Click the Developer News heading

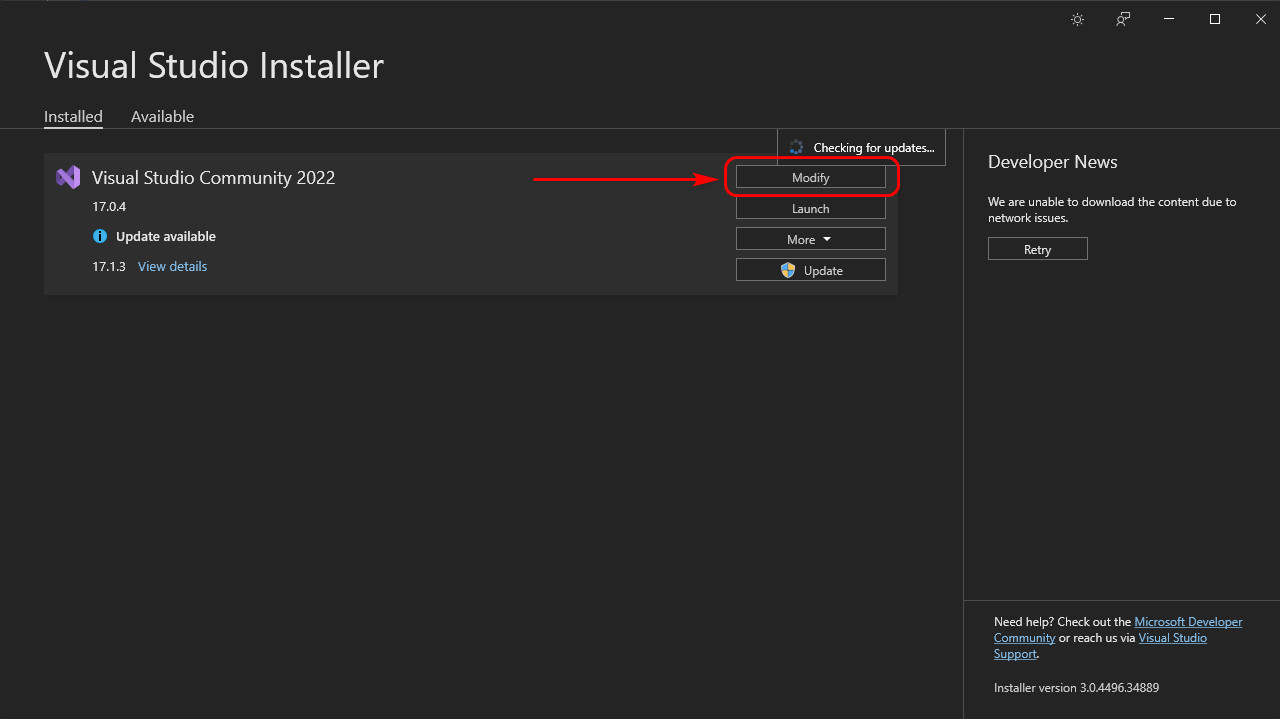coord(1053,162)
